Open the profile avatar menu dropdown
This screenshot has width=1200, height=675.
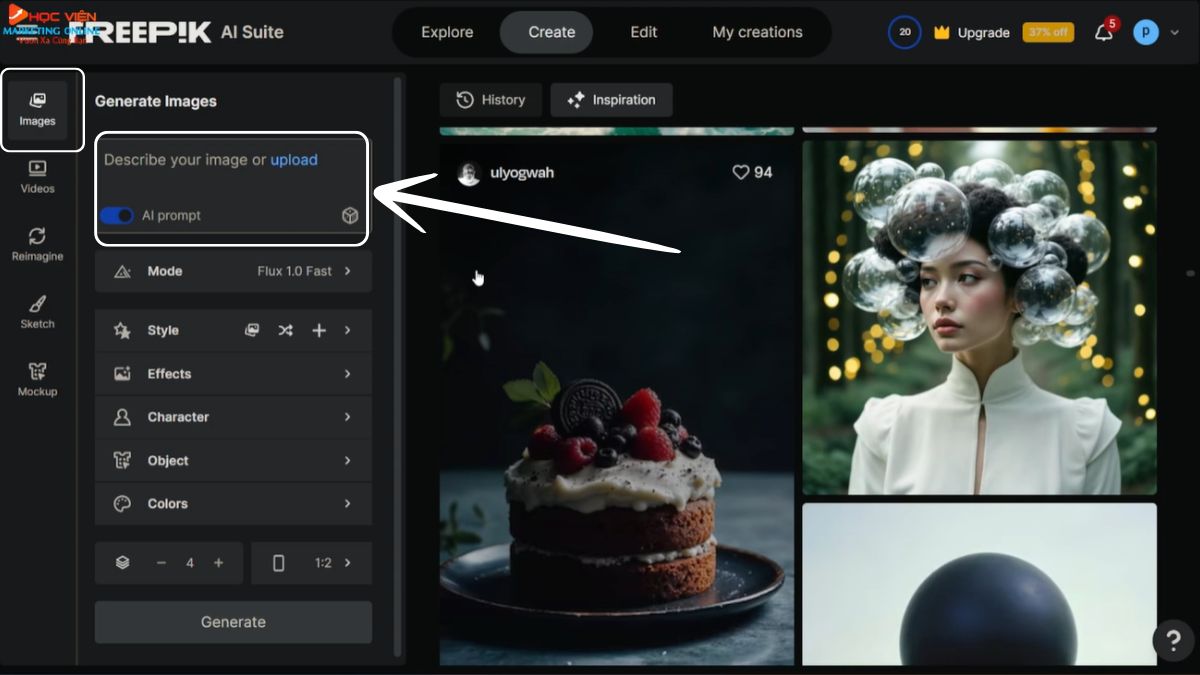(x=1157, y=32)
